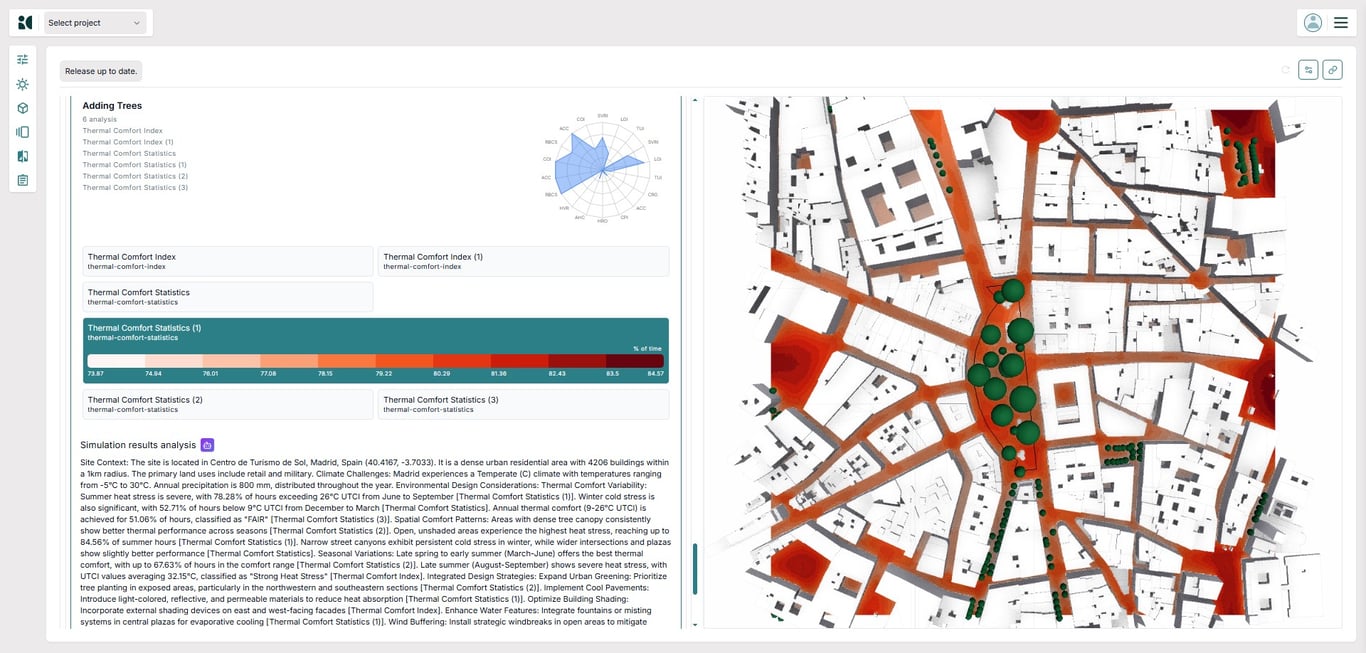1366x653 pixels.
Task: Click the 84.57 legend maximum value
Action: (x=655, y=373)
